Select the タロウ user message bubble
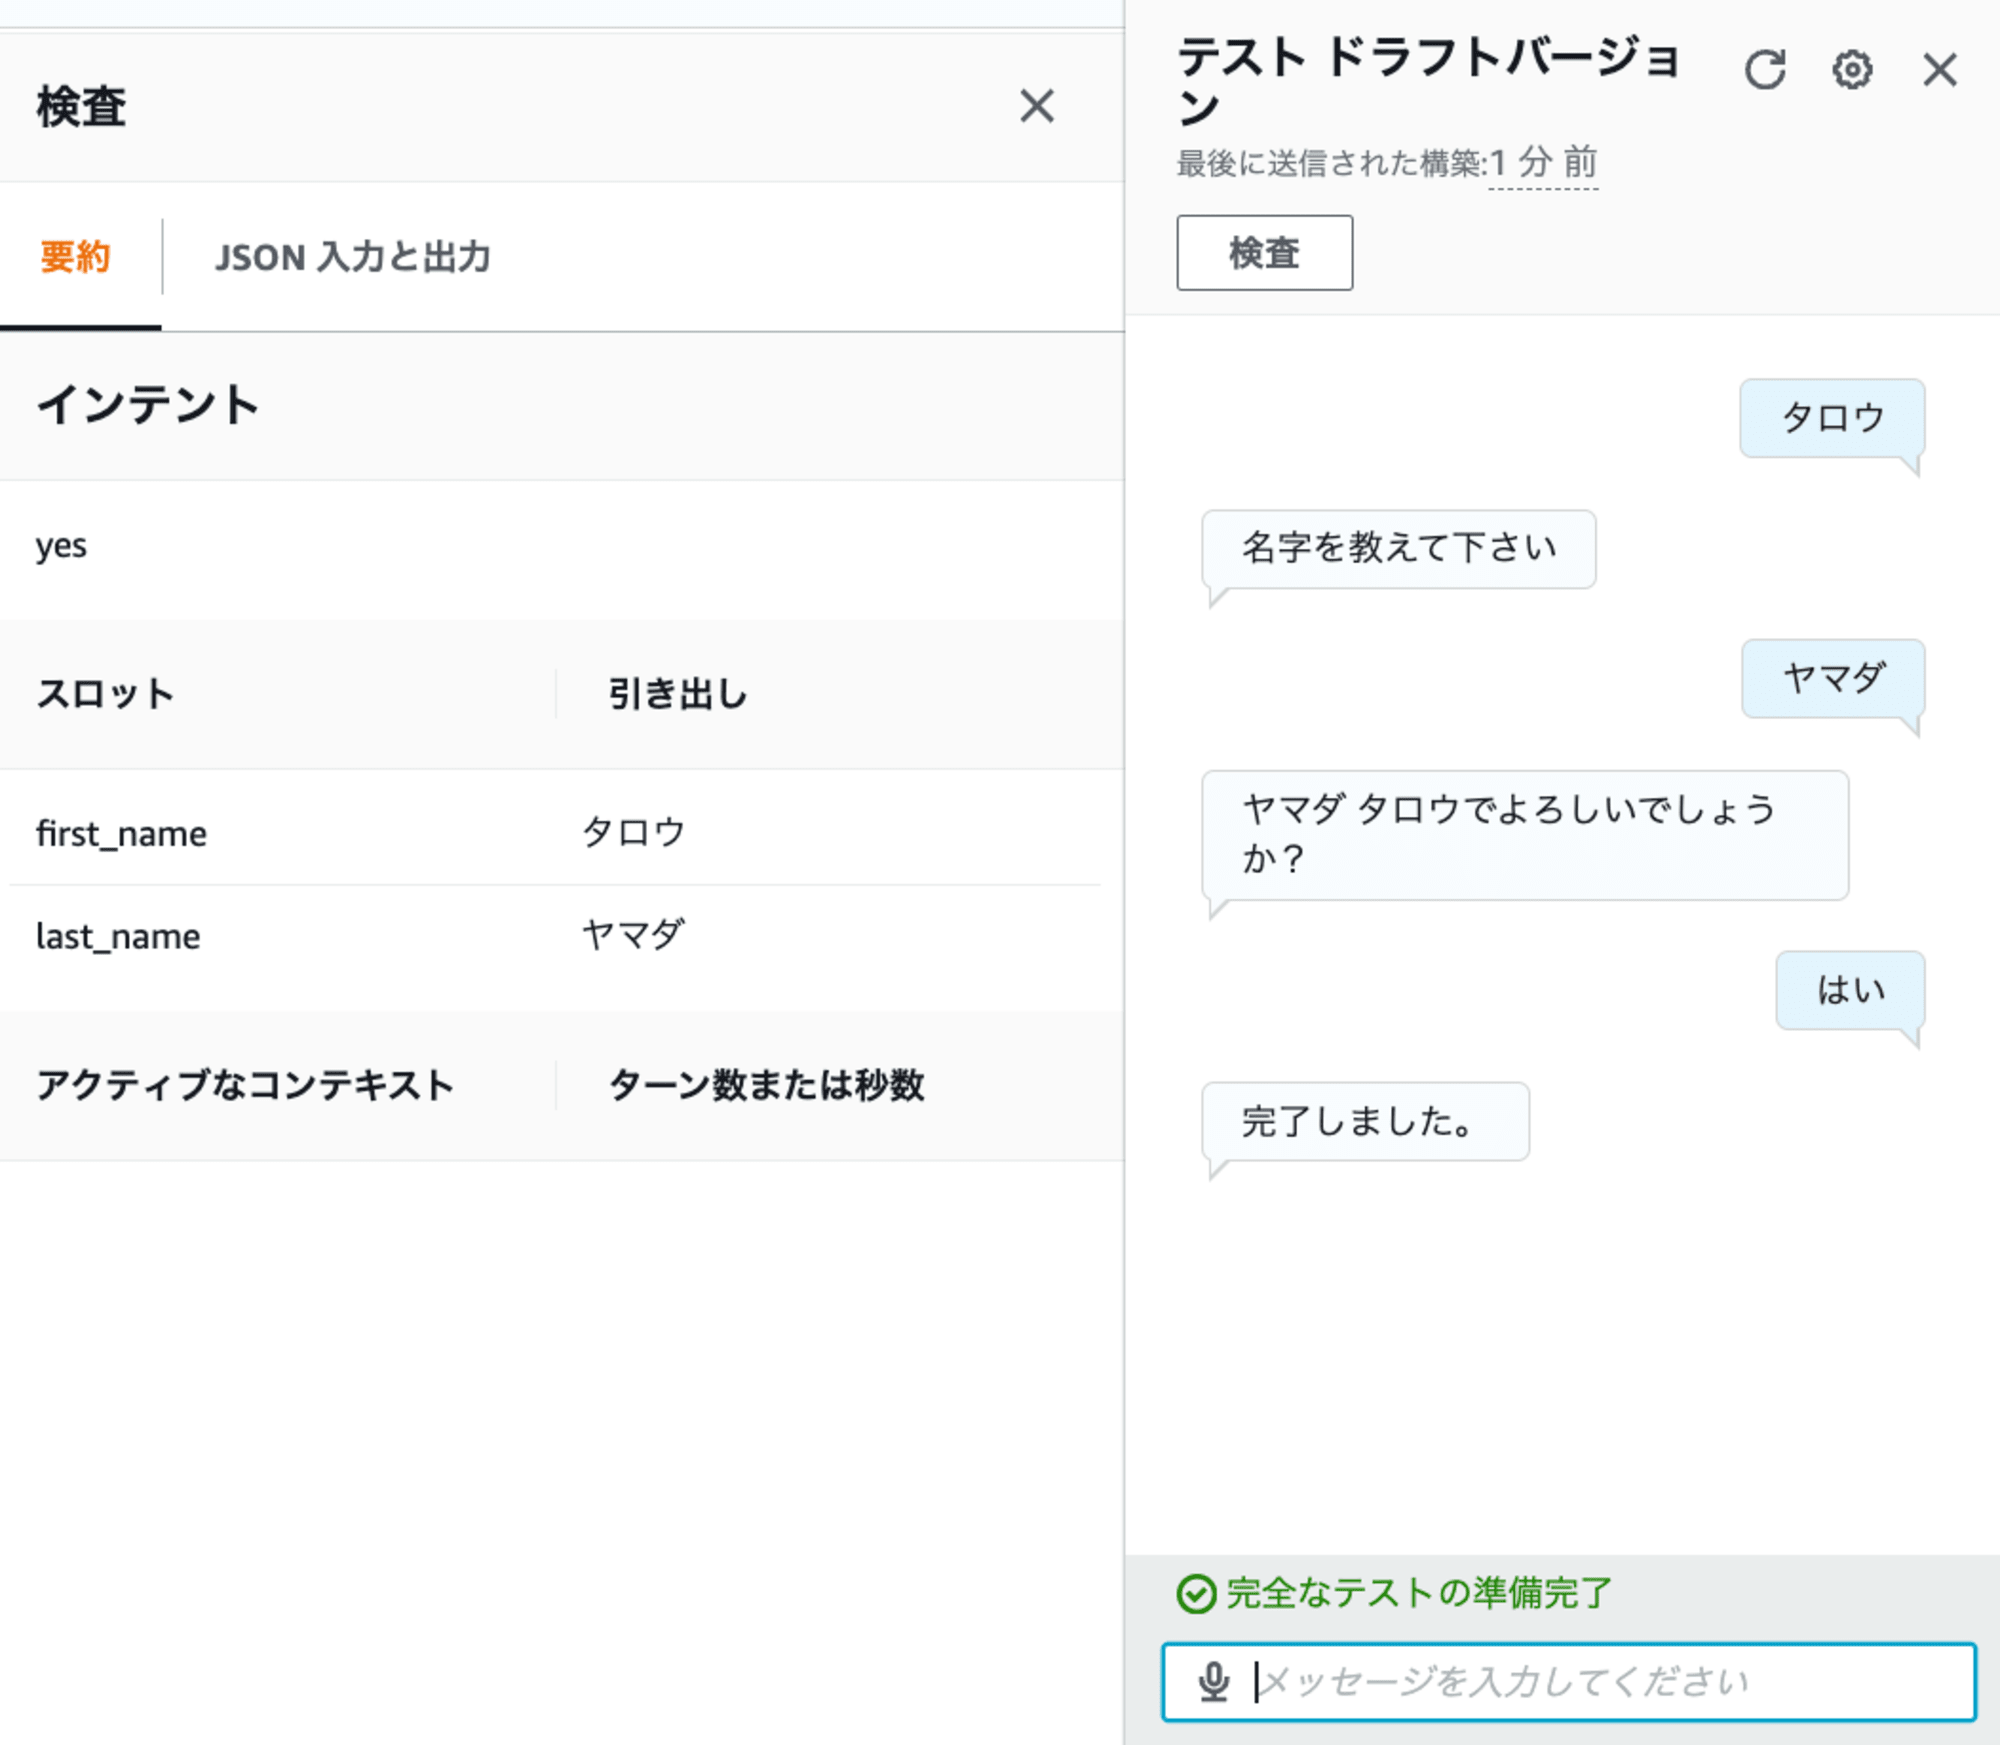This screenshot has height=1745, width=2000. (x=1832, y=418)
